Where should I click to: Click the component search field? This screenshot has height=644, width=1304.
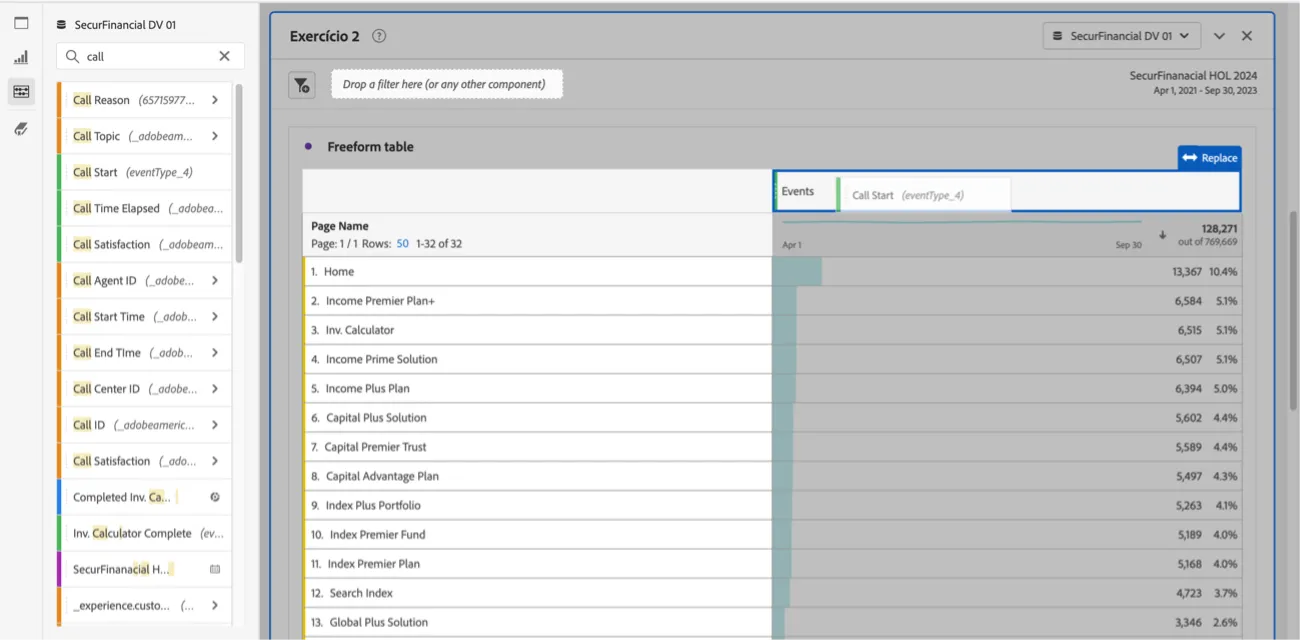pyautogui.click(x=150, y=57)
